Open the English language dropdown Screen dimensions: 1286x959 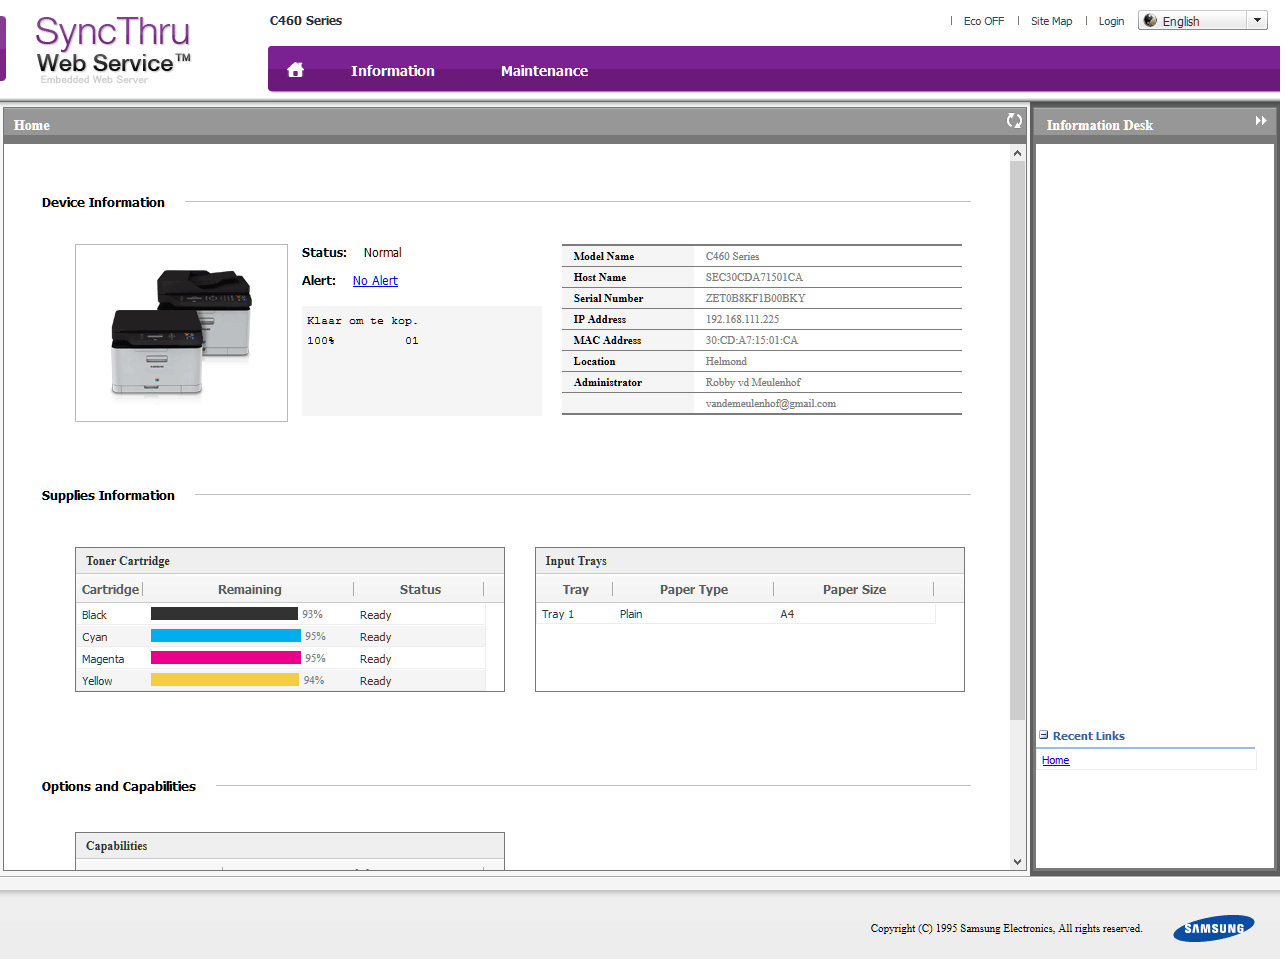pos(1203,20)
